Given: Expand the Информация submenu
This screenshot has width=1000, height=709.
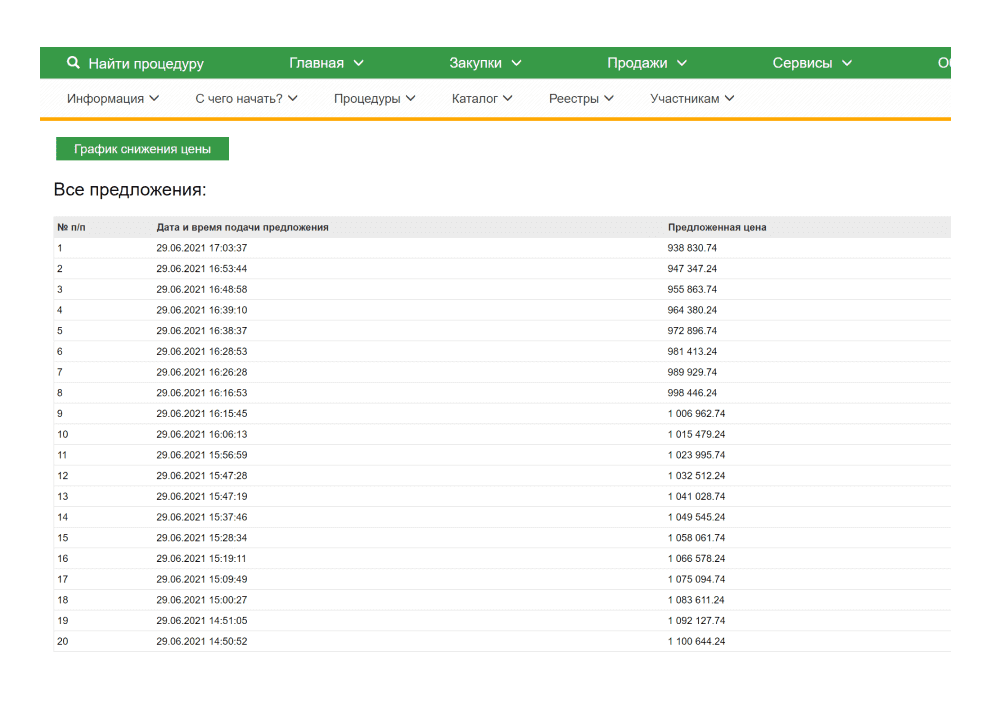Looking at the screenshot, I should coord(112,99).
